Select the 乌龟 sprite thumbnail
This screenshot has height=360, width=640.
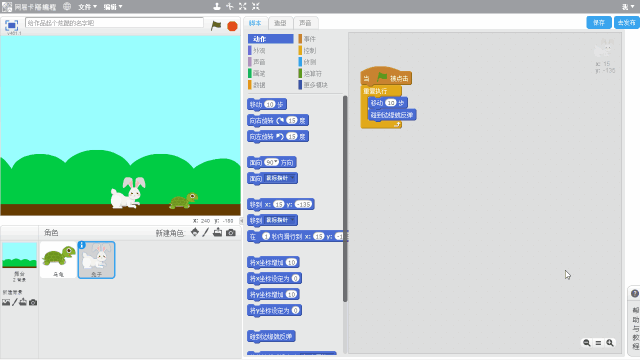58,260
